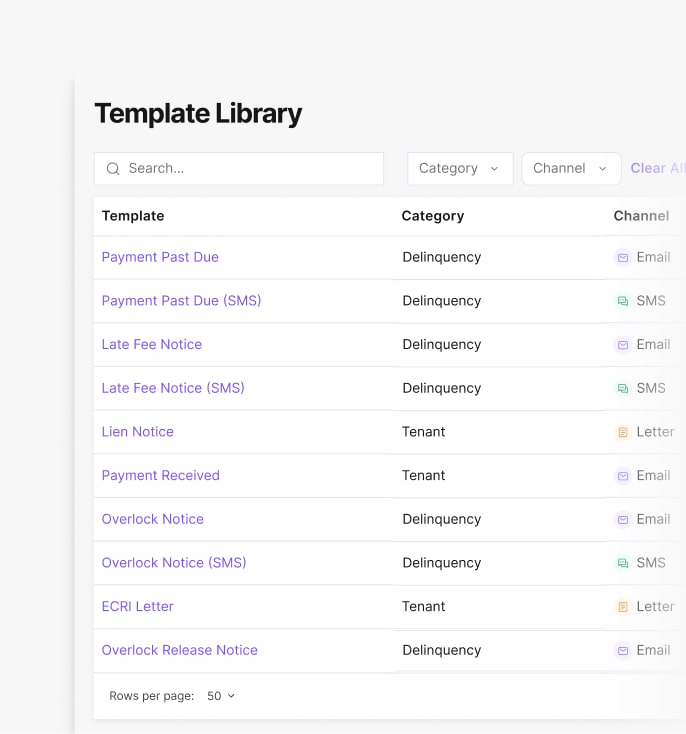Click the Template Library heading

(198, 114)
